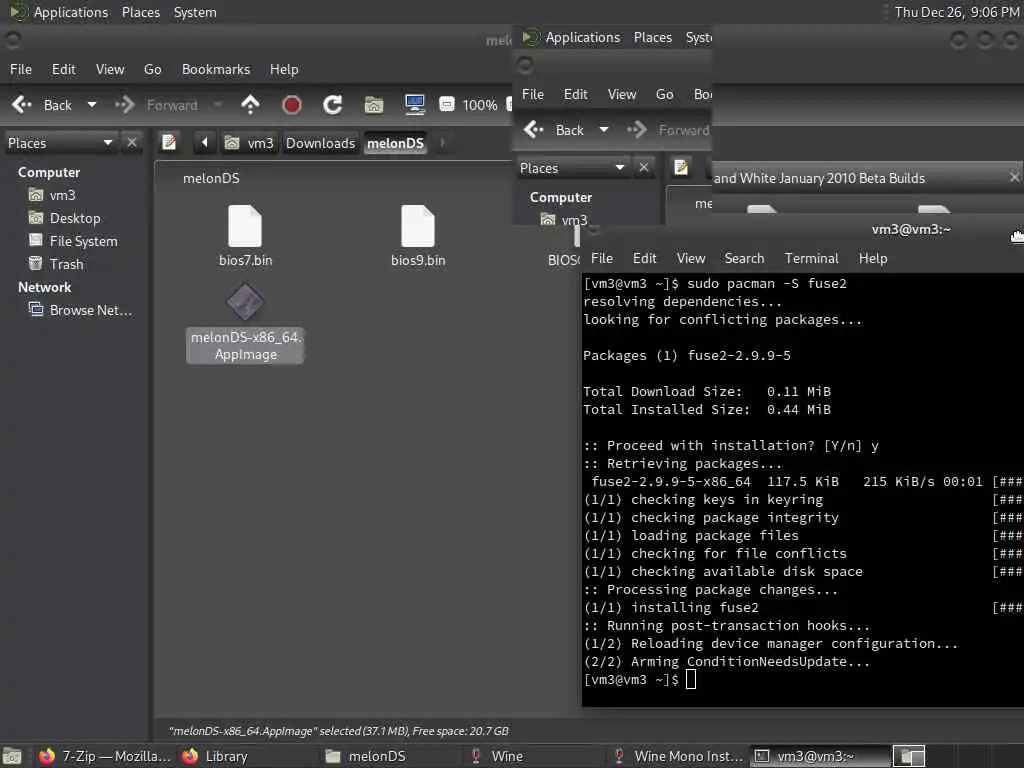Open System menu in top panel
The image size is (1024, 768).
pos(195,12)
